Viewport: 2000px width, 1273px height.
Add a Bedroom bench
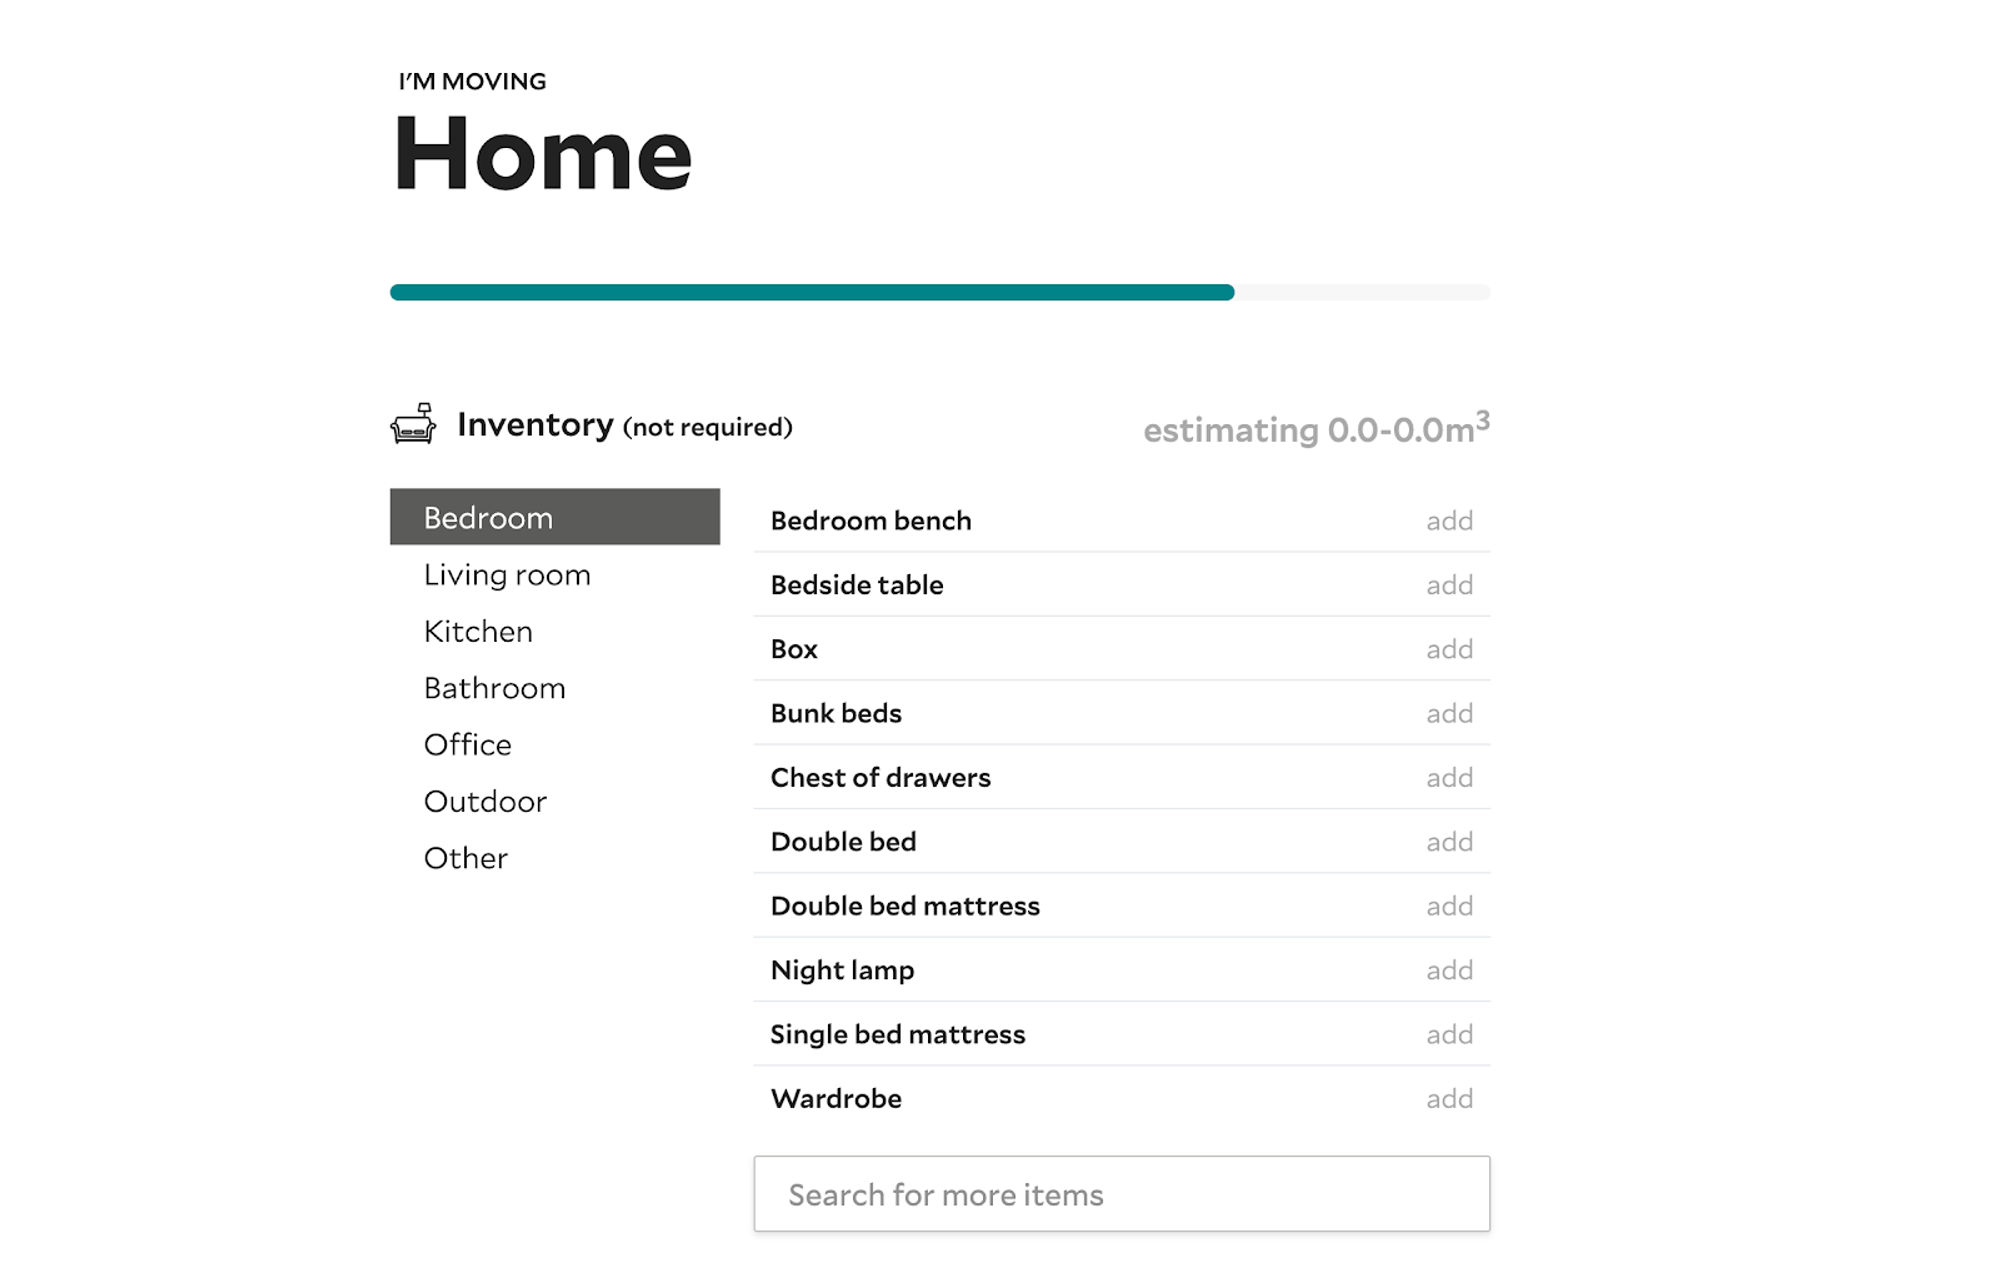pyautogui.click(x=1449, y=521)
